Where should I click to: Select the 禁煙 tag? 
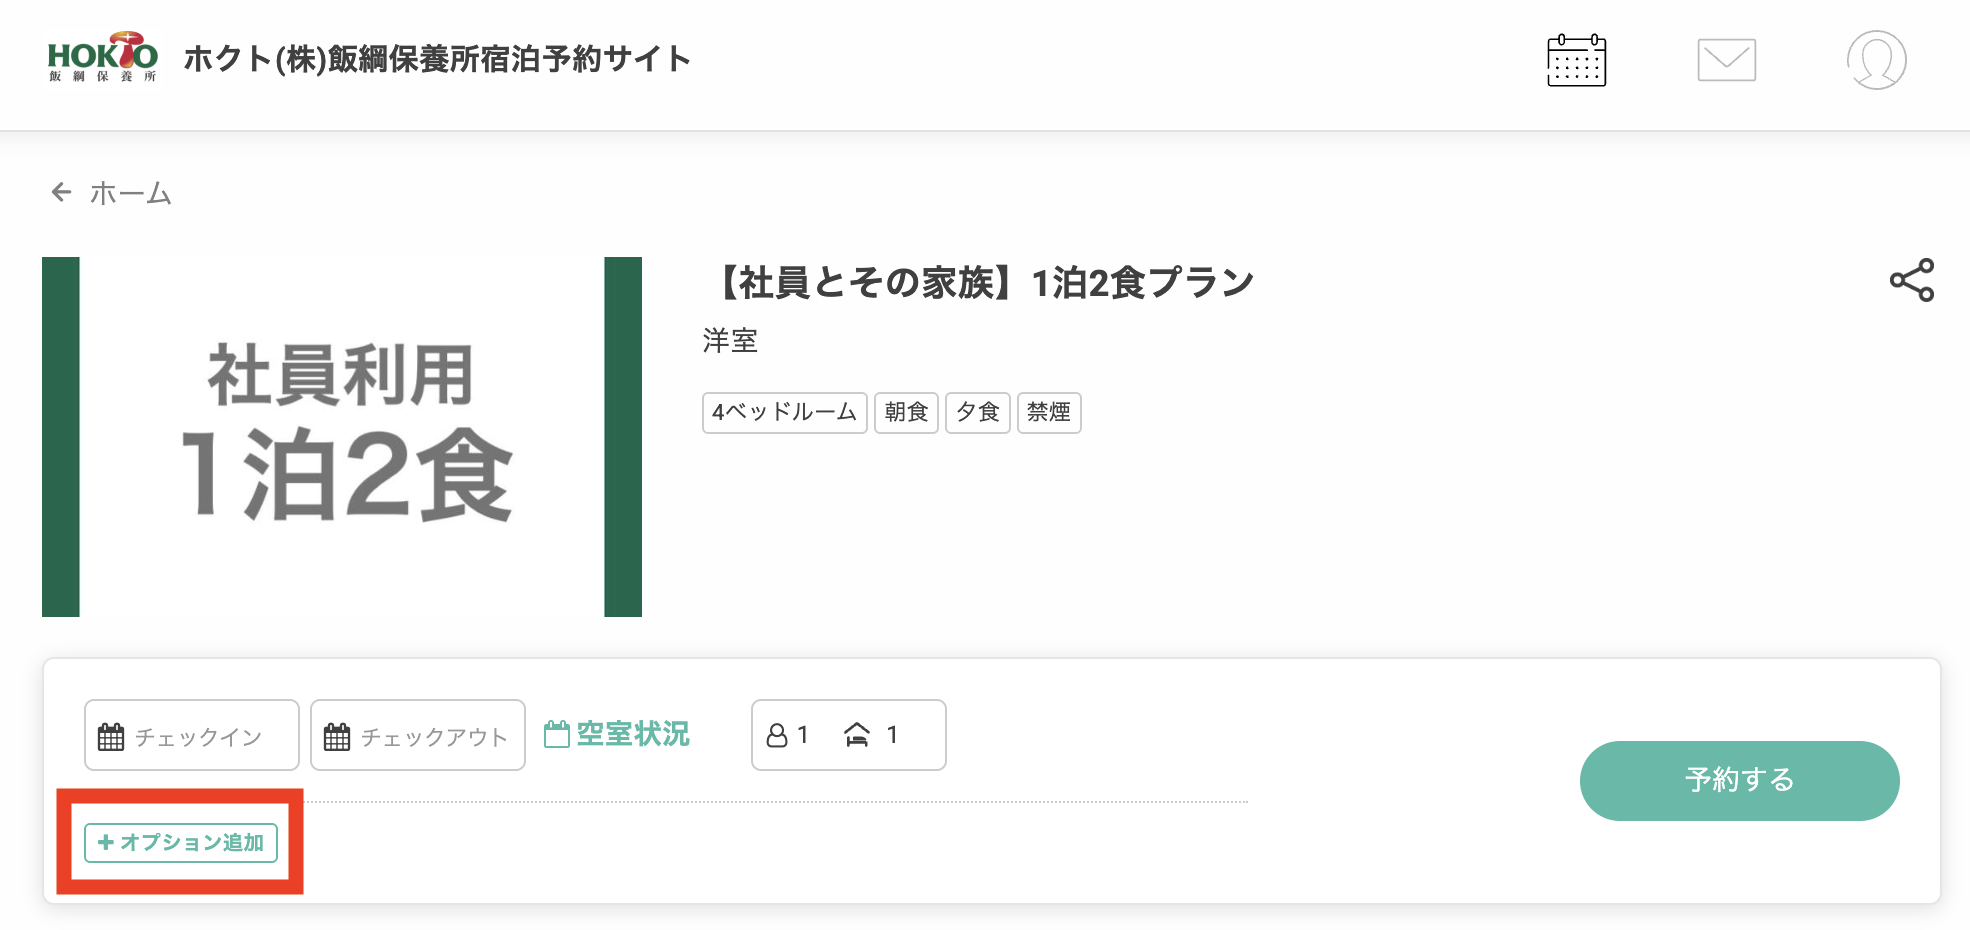[1049, 413]
